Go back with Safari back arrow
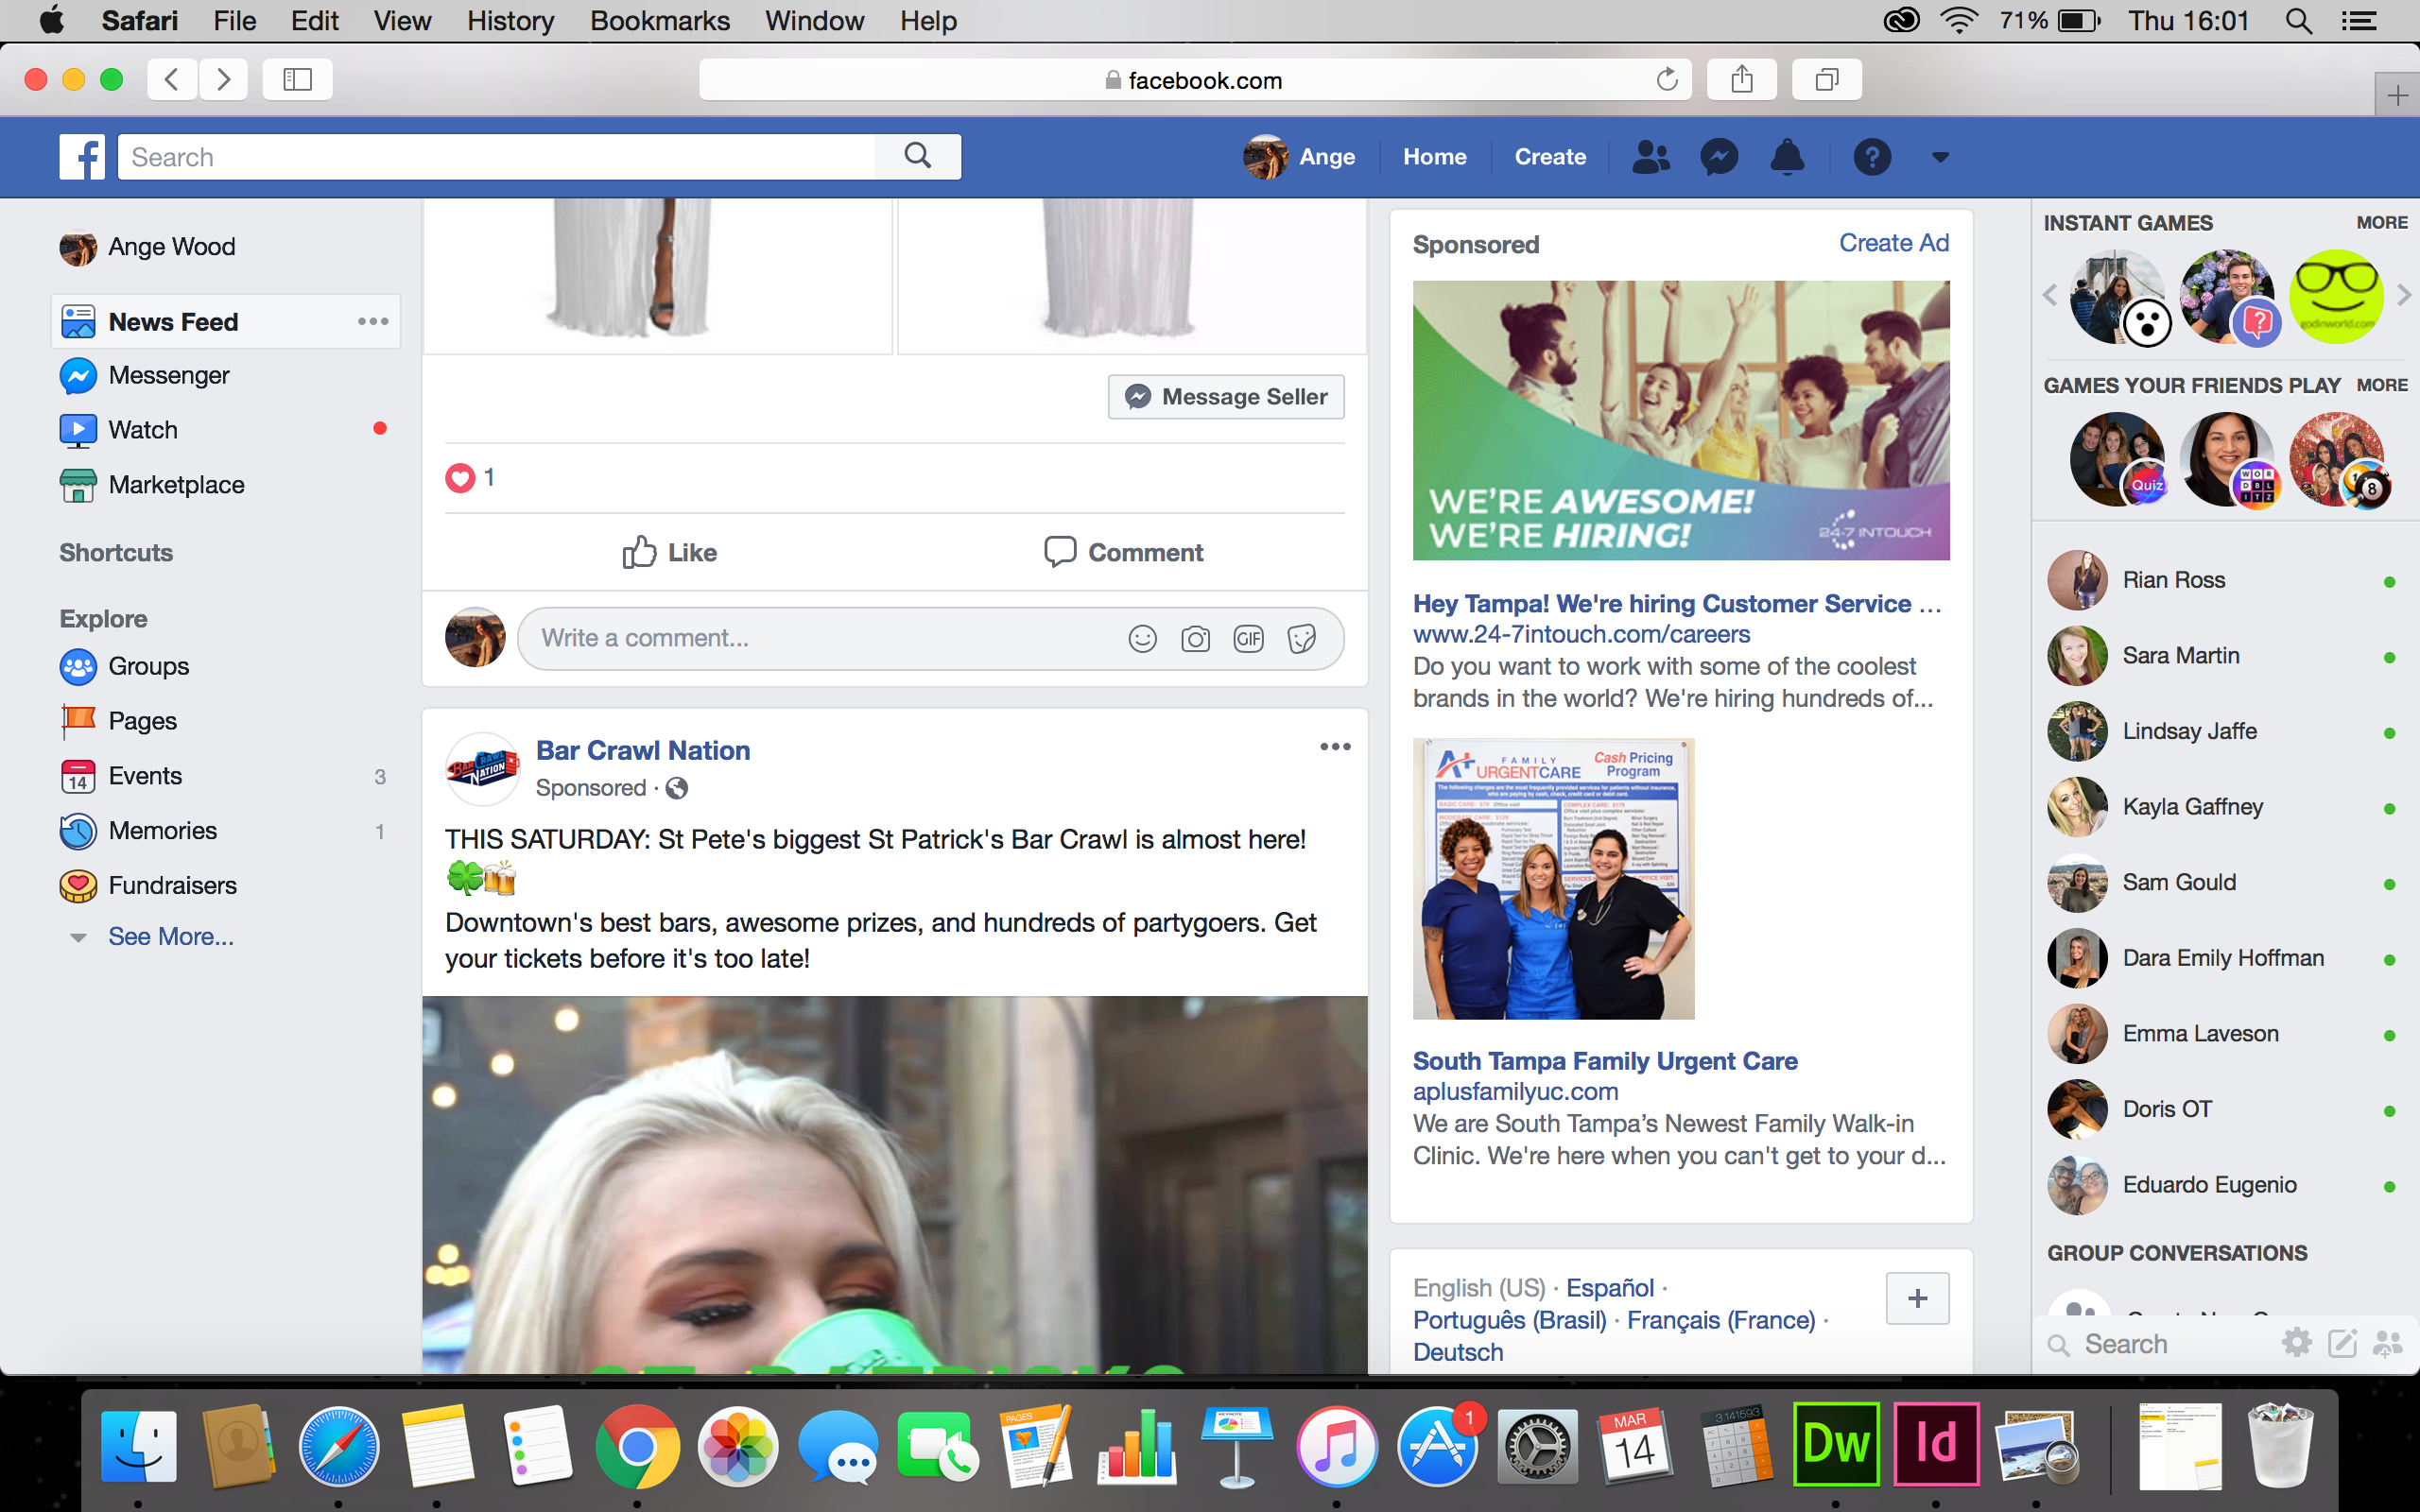This screenshot has height=1512, width=2420. [x=172, y=79]
